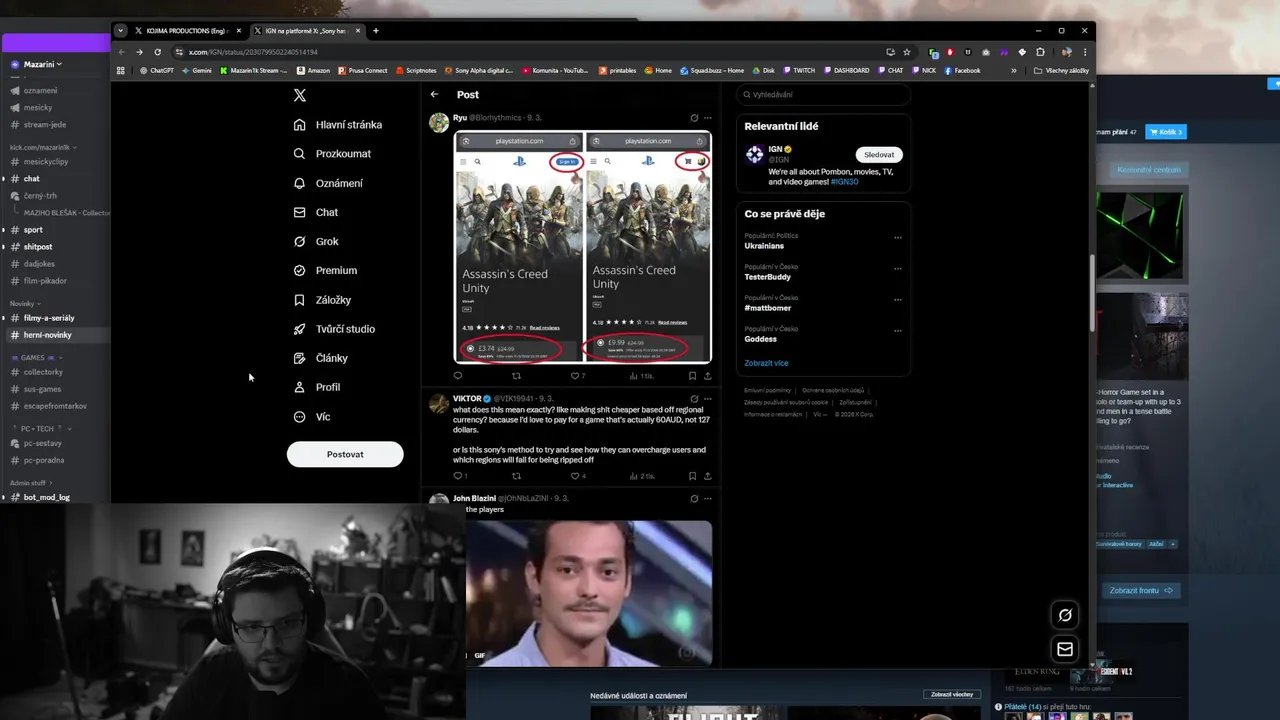
Task: Repost Ryu's post
Action: click(516, 376)
